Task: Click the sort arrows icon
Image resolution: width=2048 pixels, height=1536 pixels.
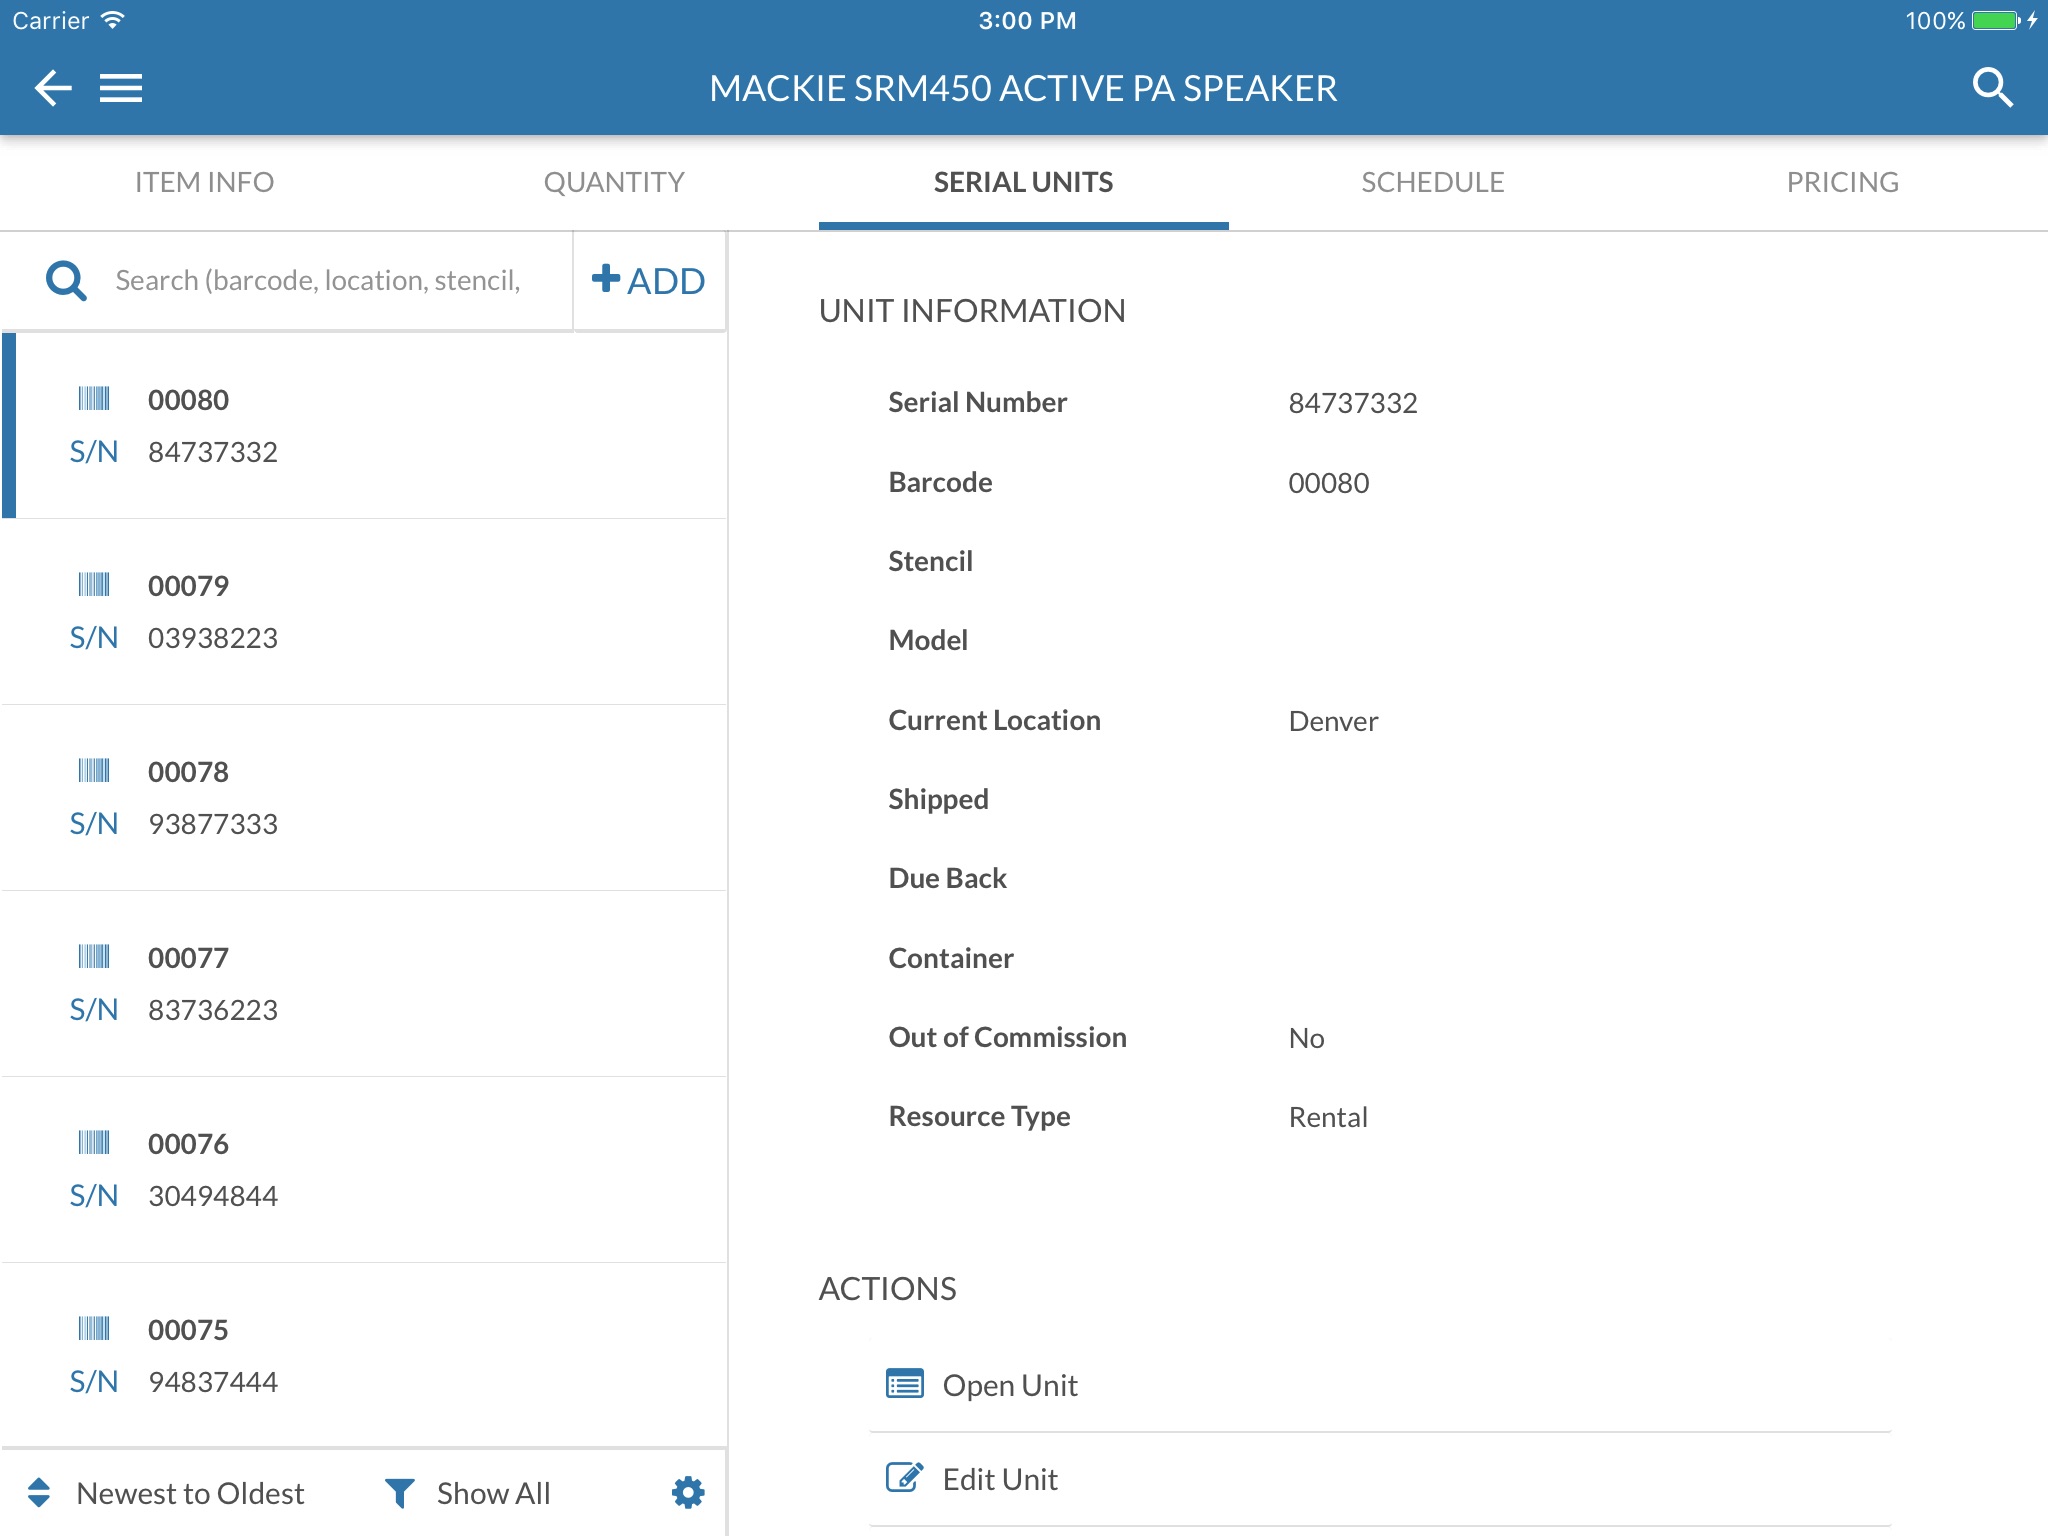Action: pos(39,1492)
